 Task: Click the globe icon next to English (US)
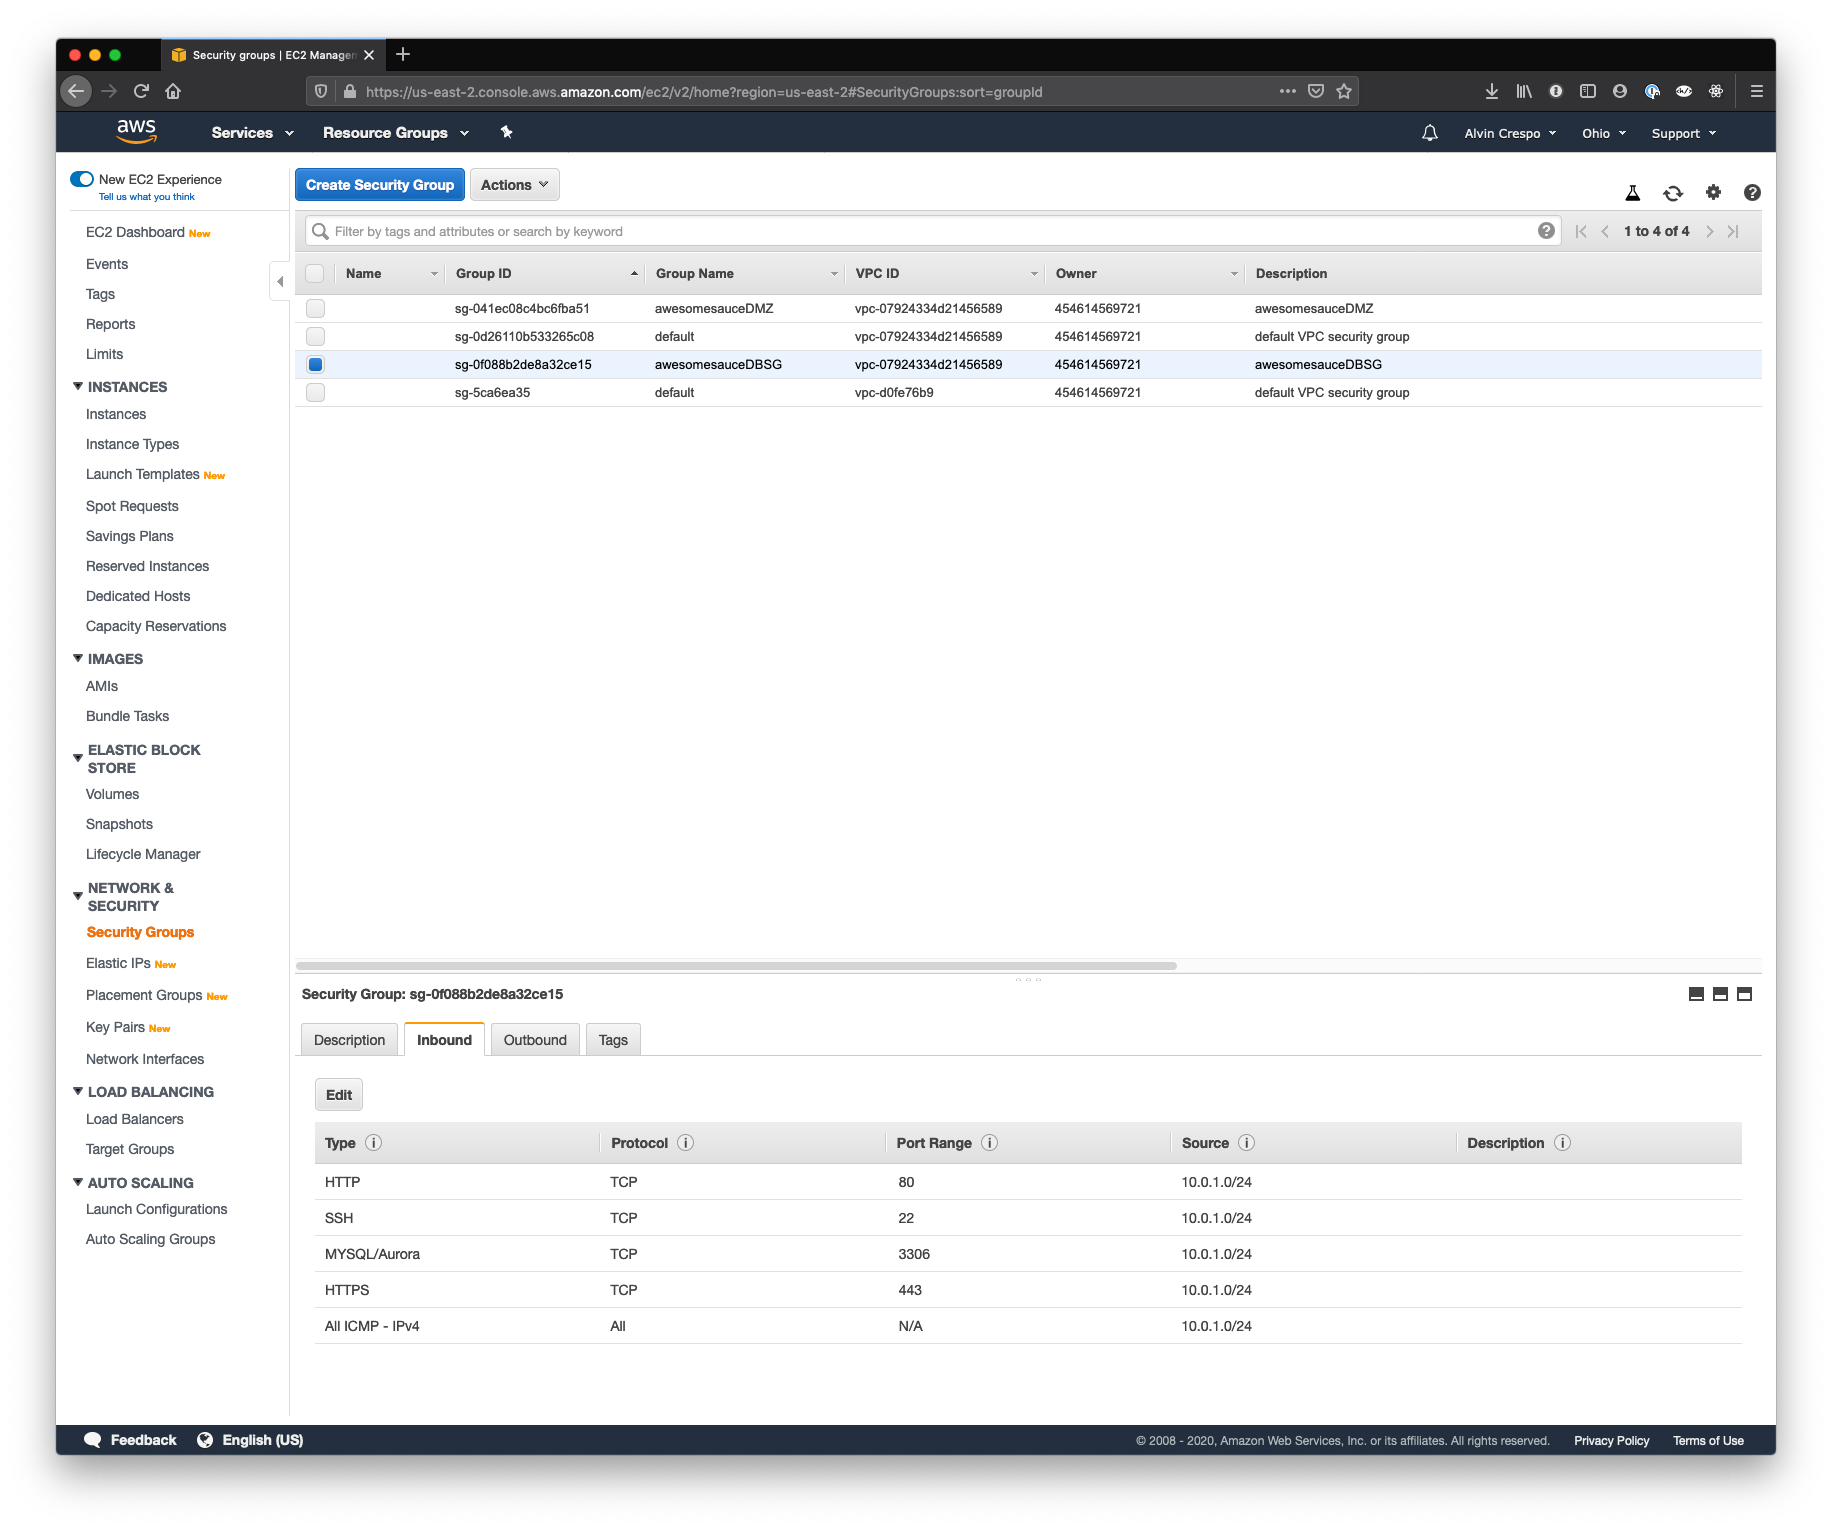click(x=205, y=1439)
